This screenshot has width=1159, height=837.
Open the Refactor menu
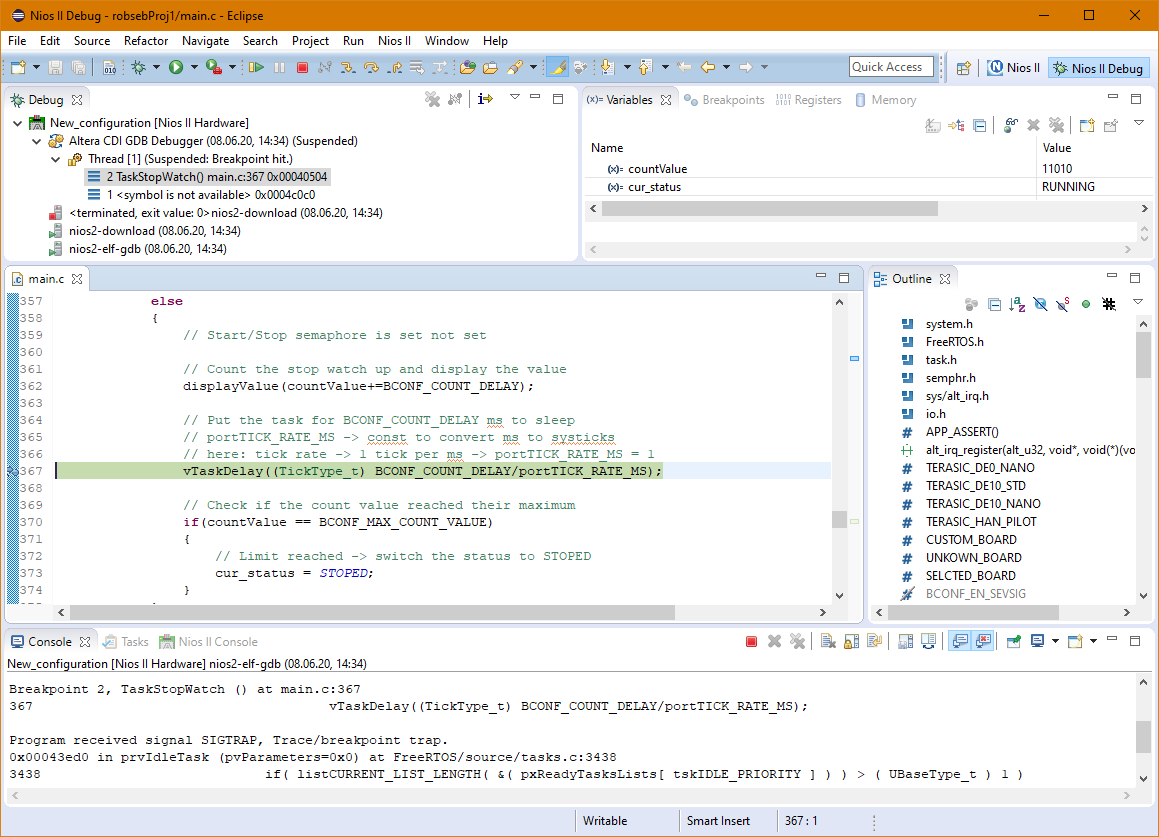tap(146, 41)
